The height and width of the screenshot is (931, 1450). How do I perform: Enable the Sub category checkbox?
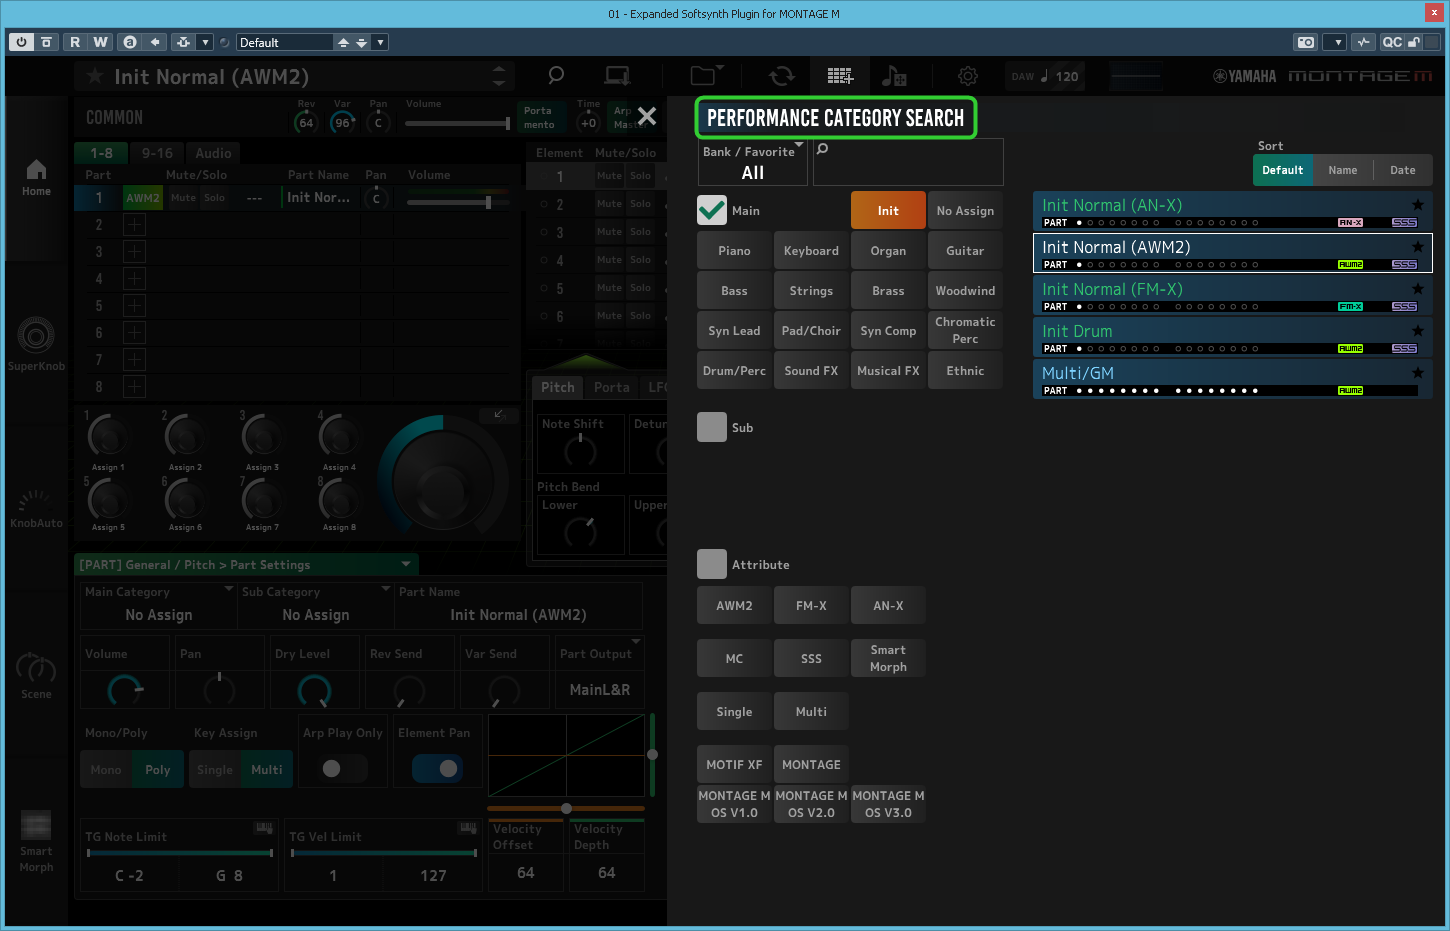712,427
